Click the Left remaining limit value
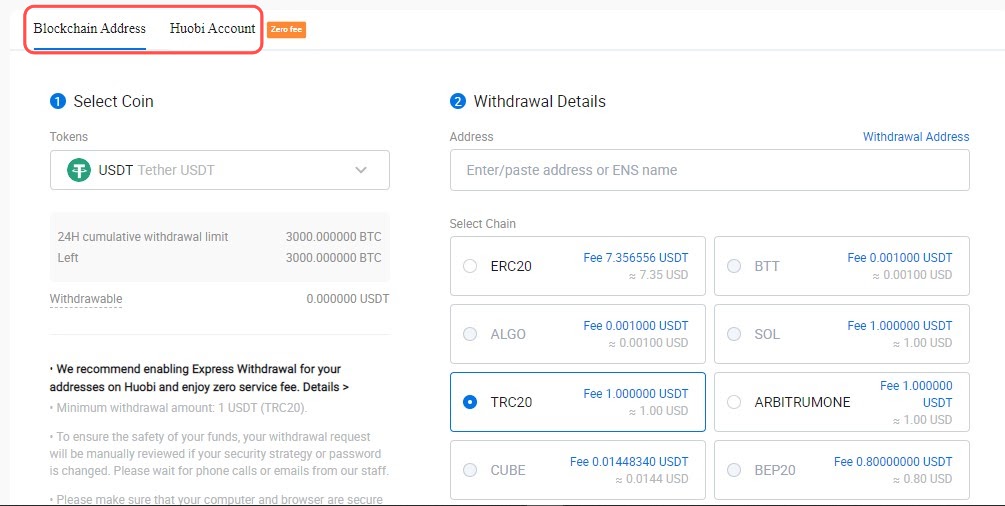The width and height of the screenshot is (1005, 506). [333, 258]
